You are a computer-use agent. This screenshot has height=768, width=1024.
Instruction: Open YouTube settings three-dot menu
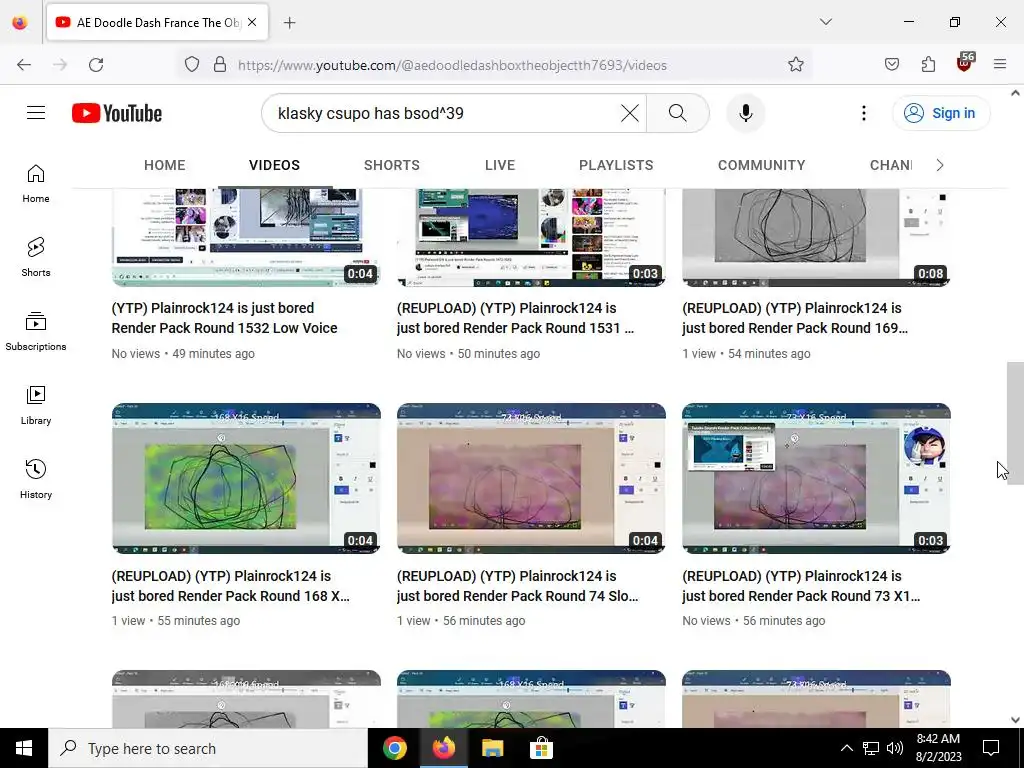click(x=863, y=113)
